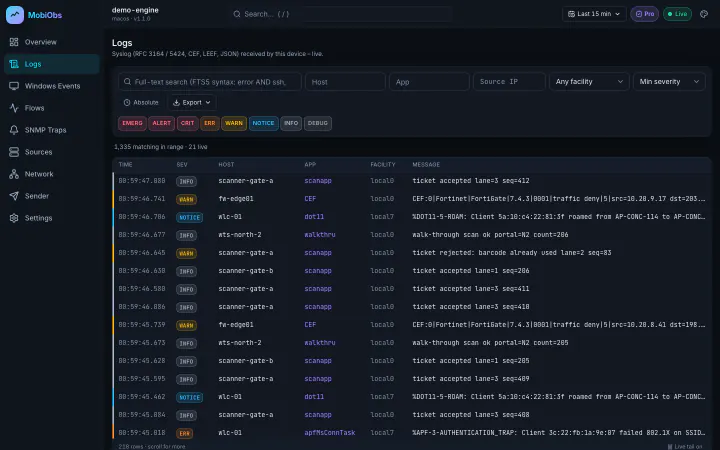
Task: Click message 'walk-through scan ok portal=N2 count=205'
Action: point(490,343)
